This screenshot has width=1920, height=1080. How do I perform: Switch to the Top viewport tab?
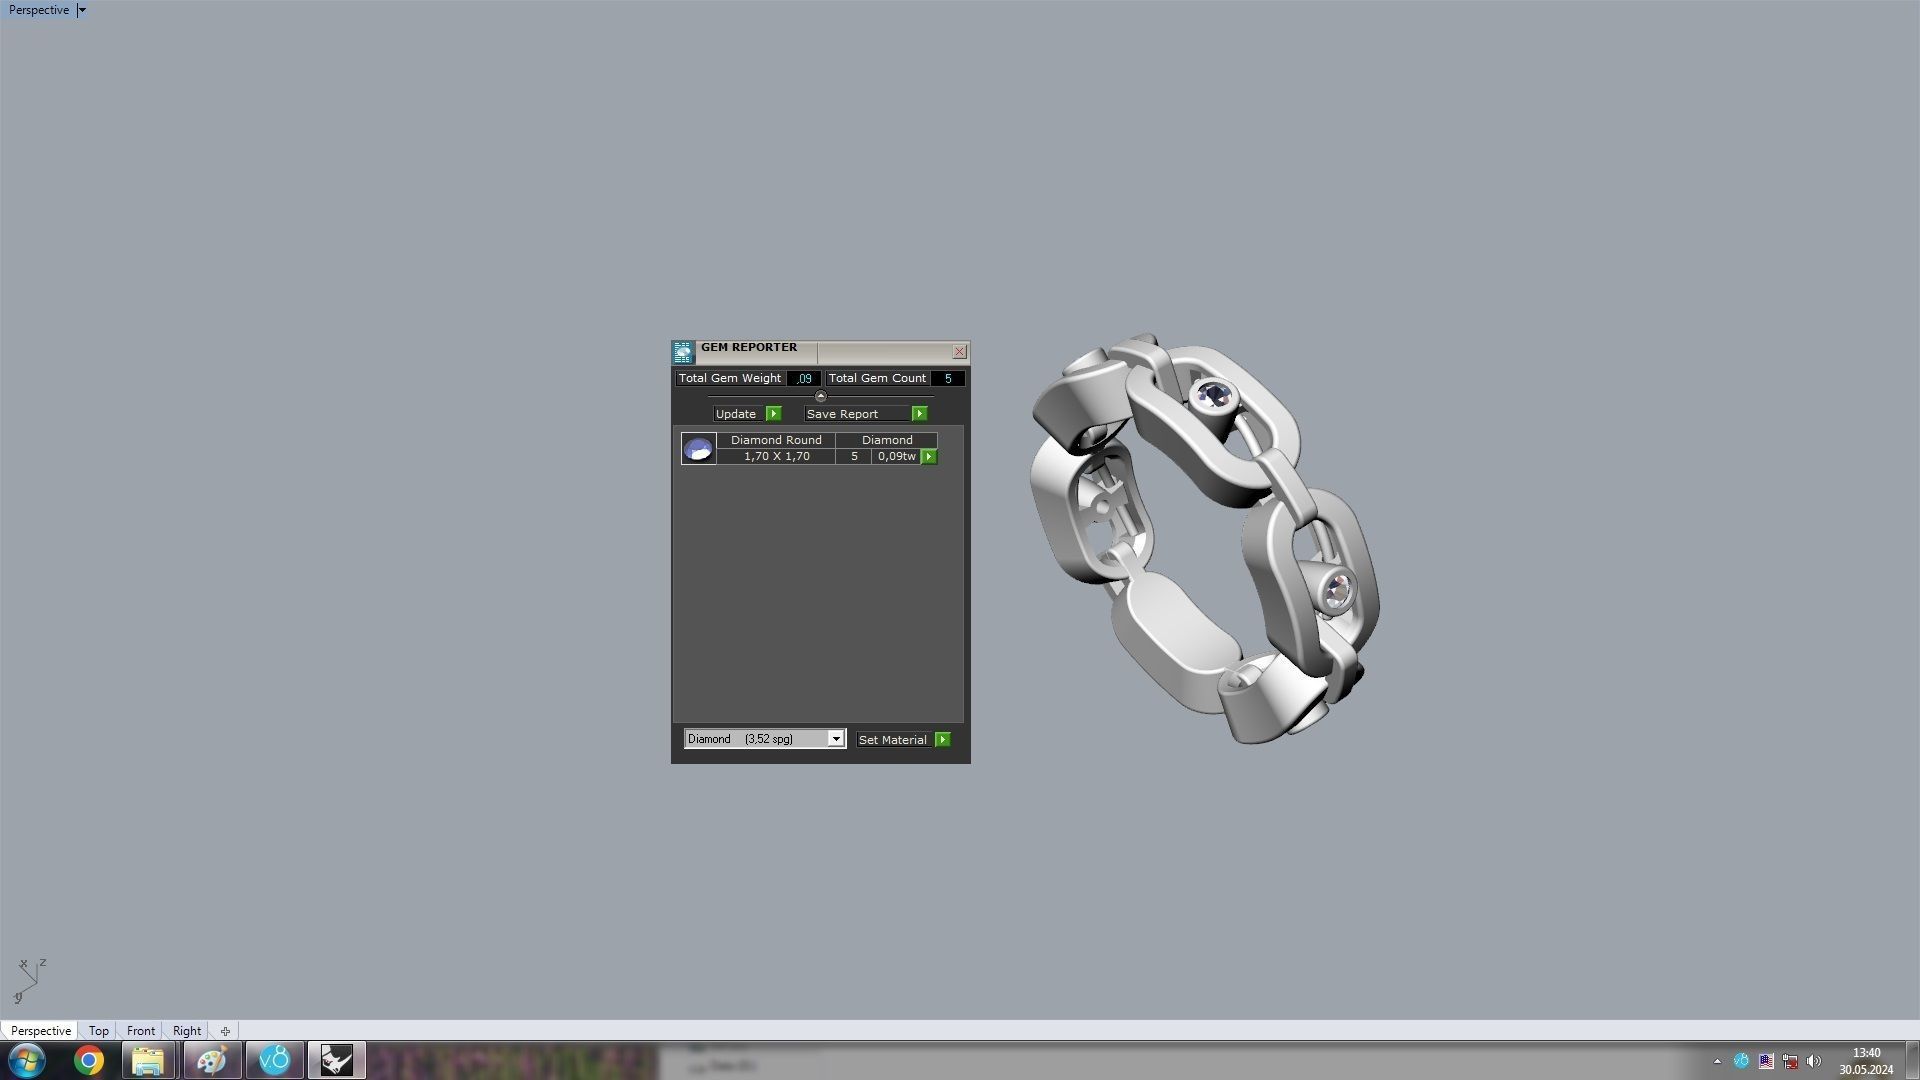98,1031
